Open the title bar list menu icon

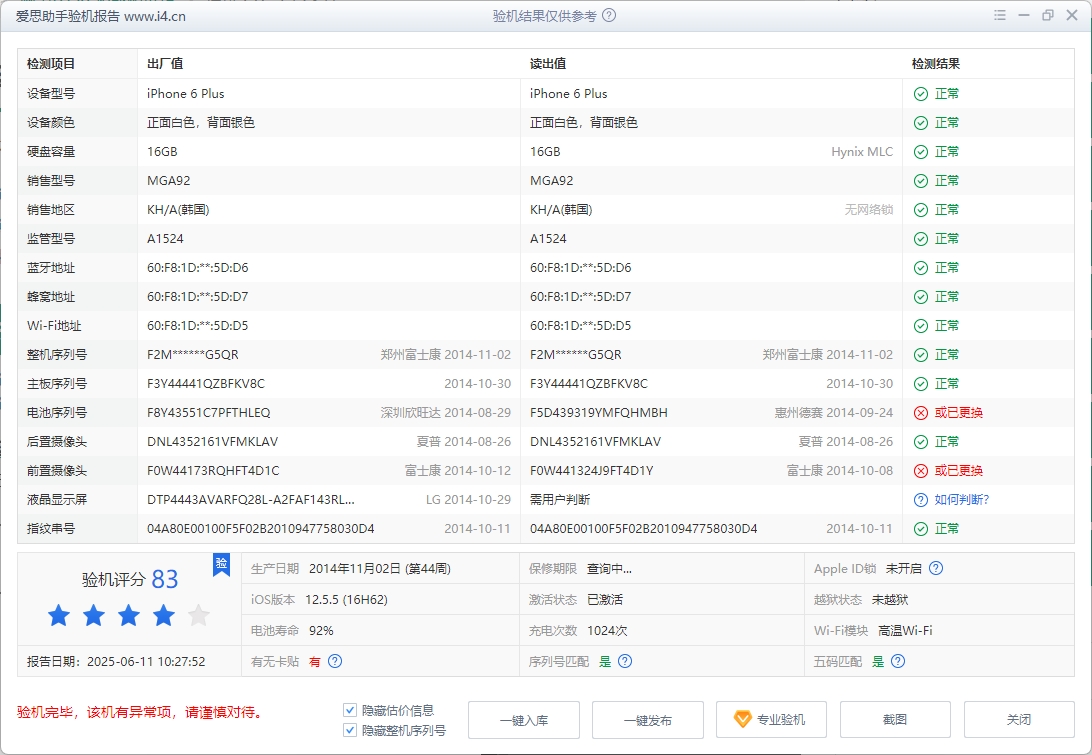(999, 15)
